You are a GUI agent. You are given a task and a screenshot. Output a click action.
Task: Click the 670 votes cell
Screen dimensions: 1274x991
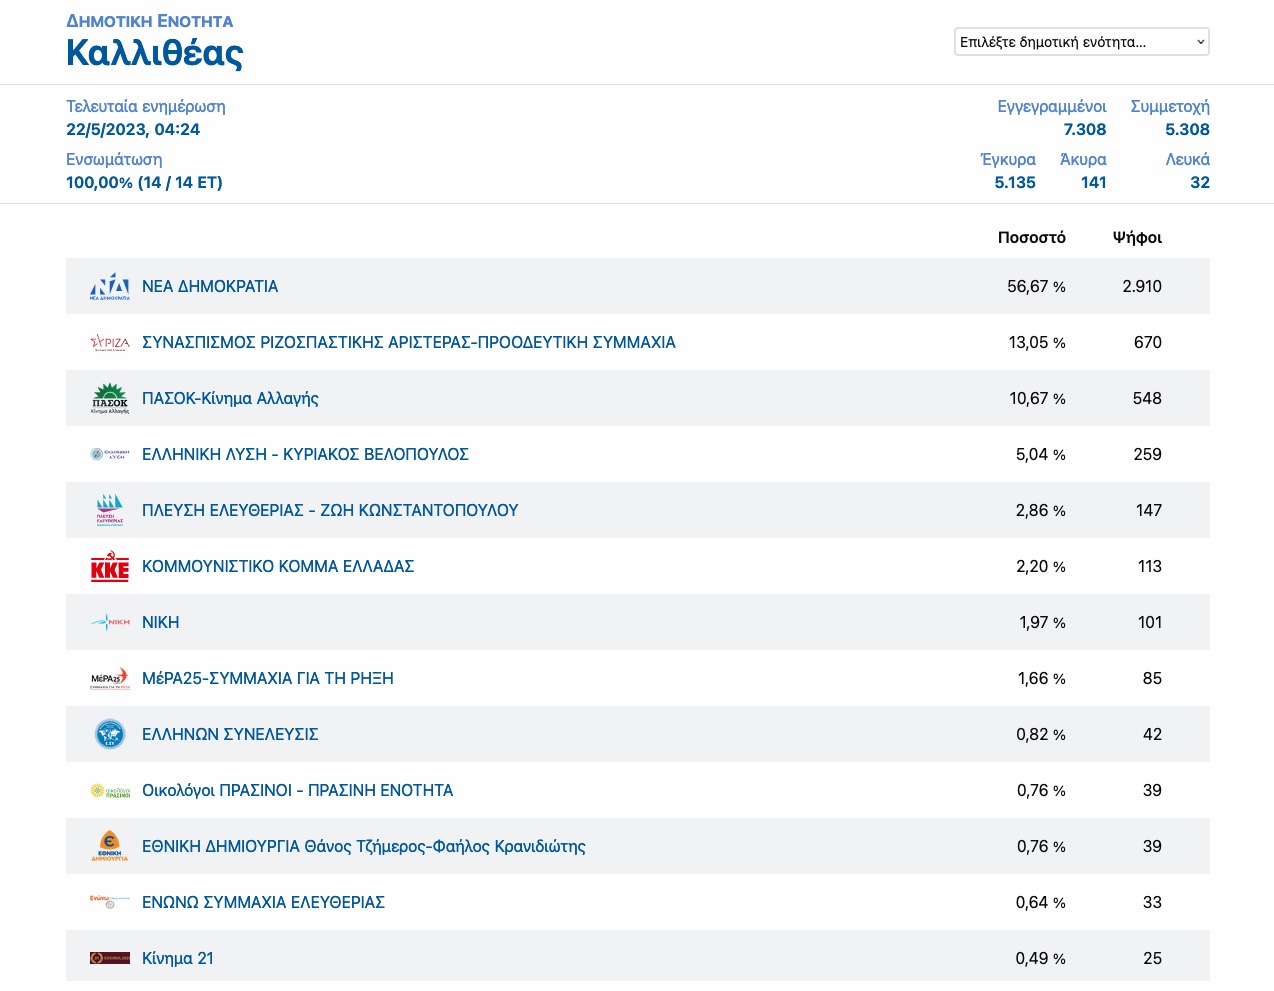tap(1148, 342)
